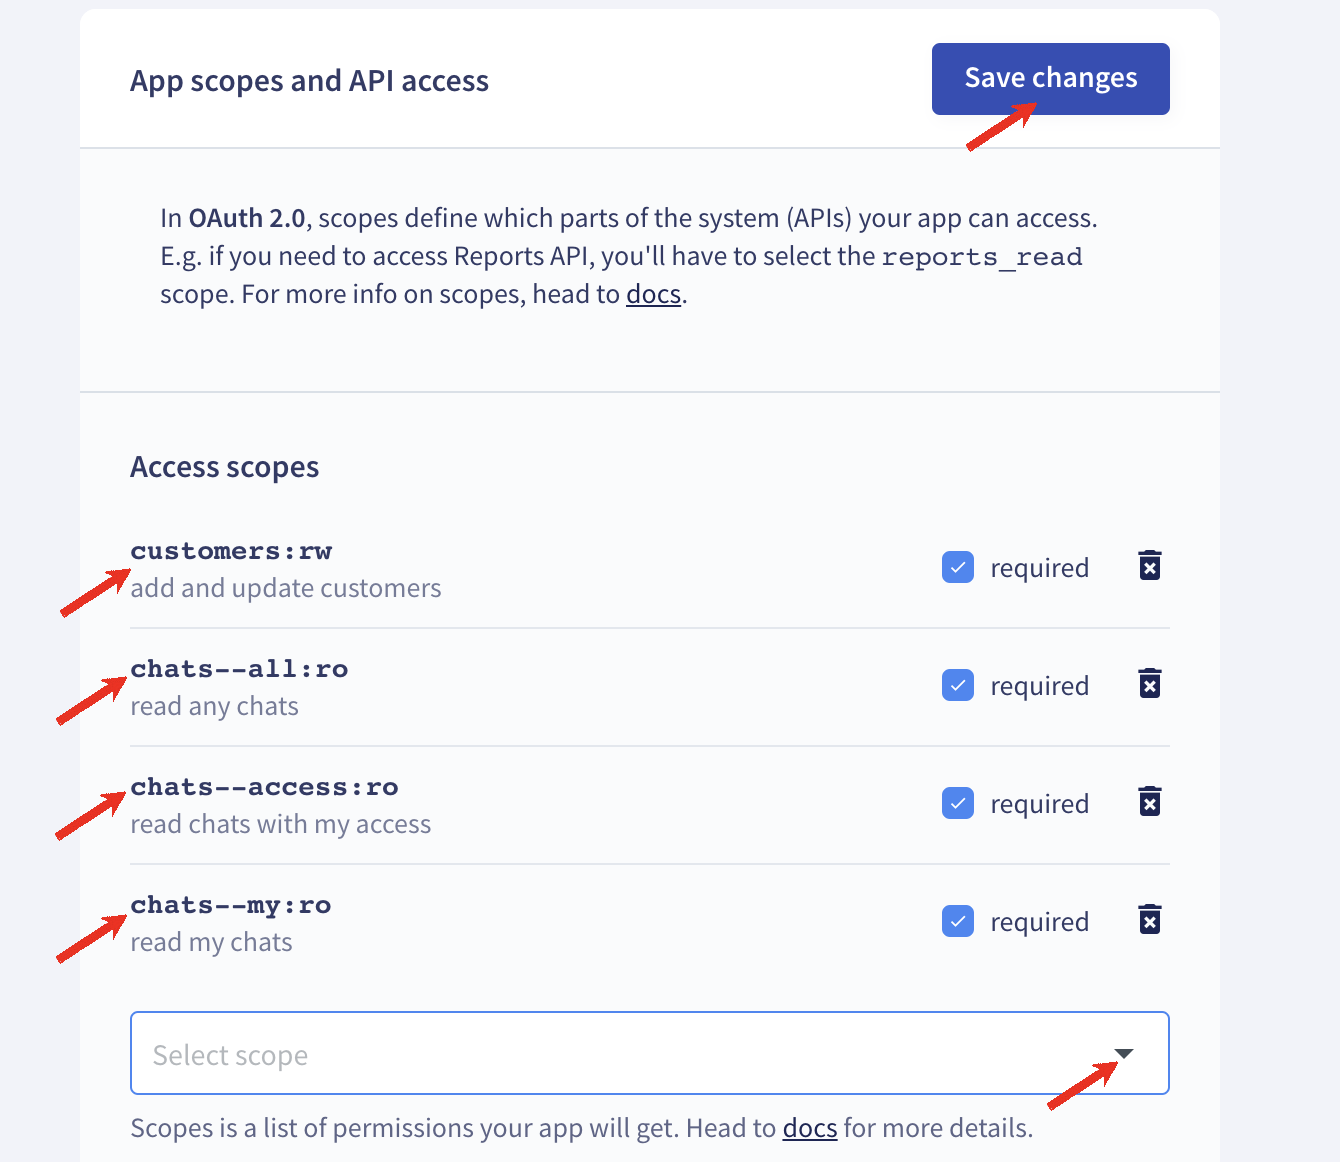The image size is (1340, 1162).
Task: Toggle required checkbox for chats--my:ro
Action: (958, 922)
